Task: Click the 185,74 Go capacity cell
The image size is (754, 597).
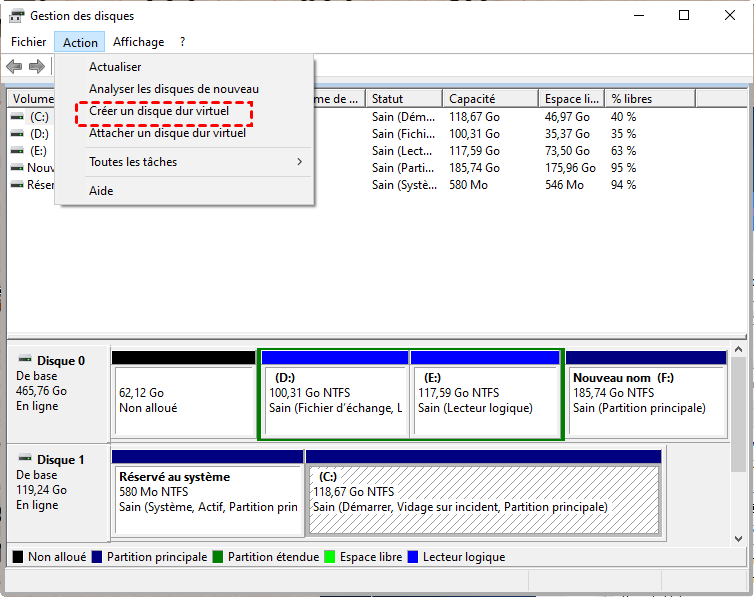Action: [474, 168]
